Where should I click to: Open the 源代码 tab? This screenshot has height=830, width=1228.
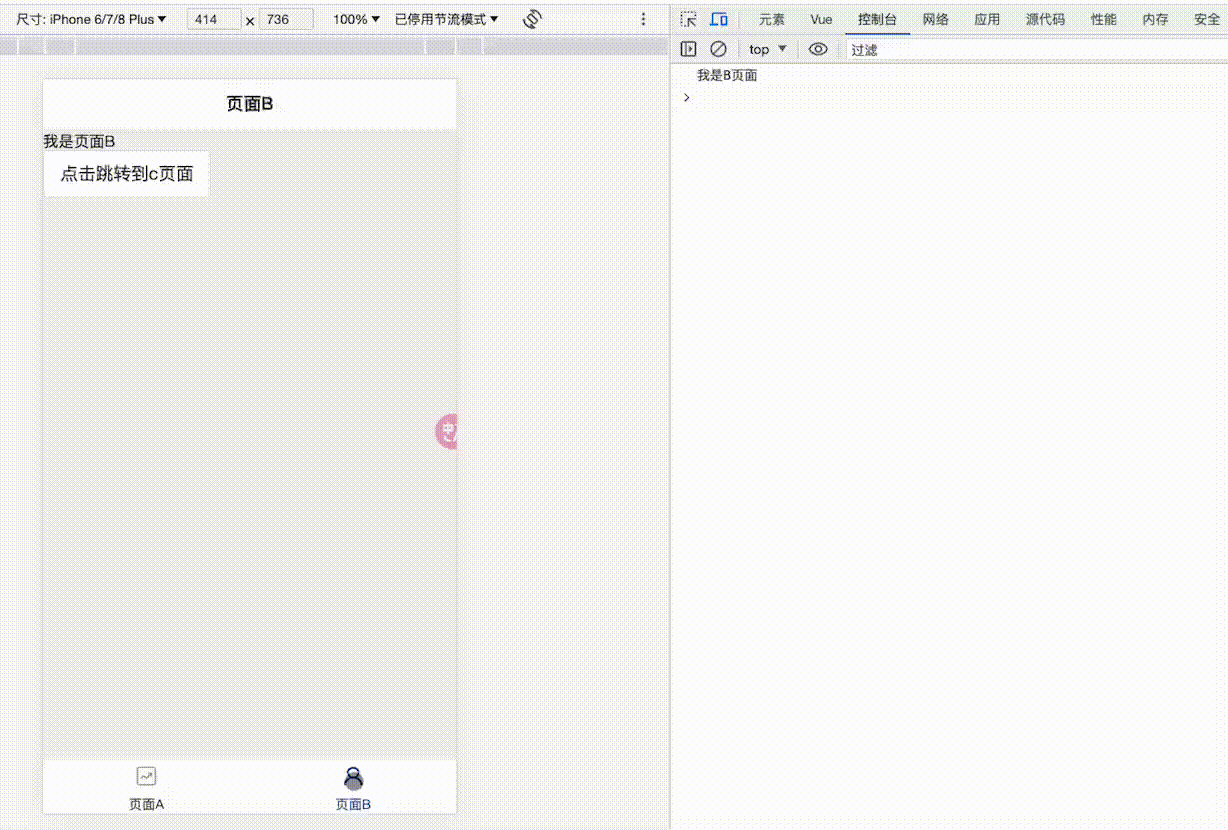click(x=1045, y=19)
